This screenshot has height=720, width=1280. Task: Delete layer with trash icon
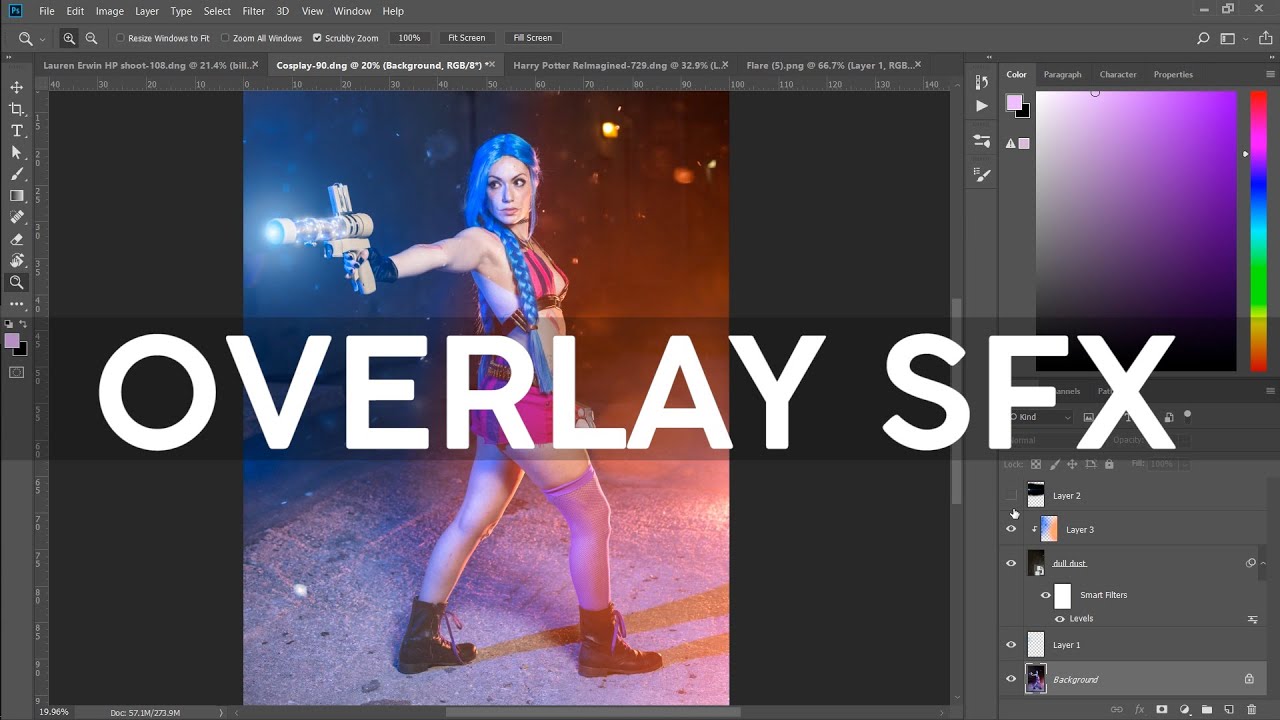pos(1252,709)
